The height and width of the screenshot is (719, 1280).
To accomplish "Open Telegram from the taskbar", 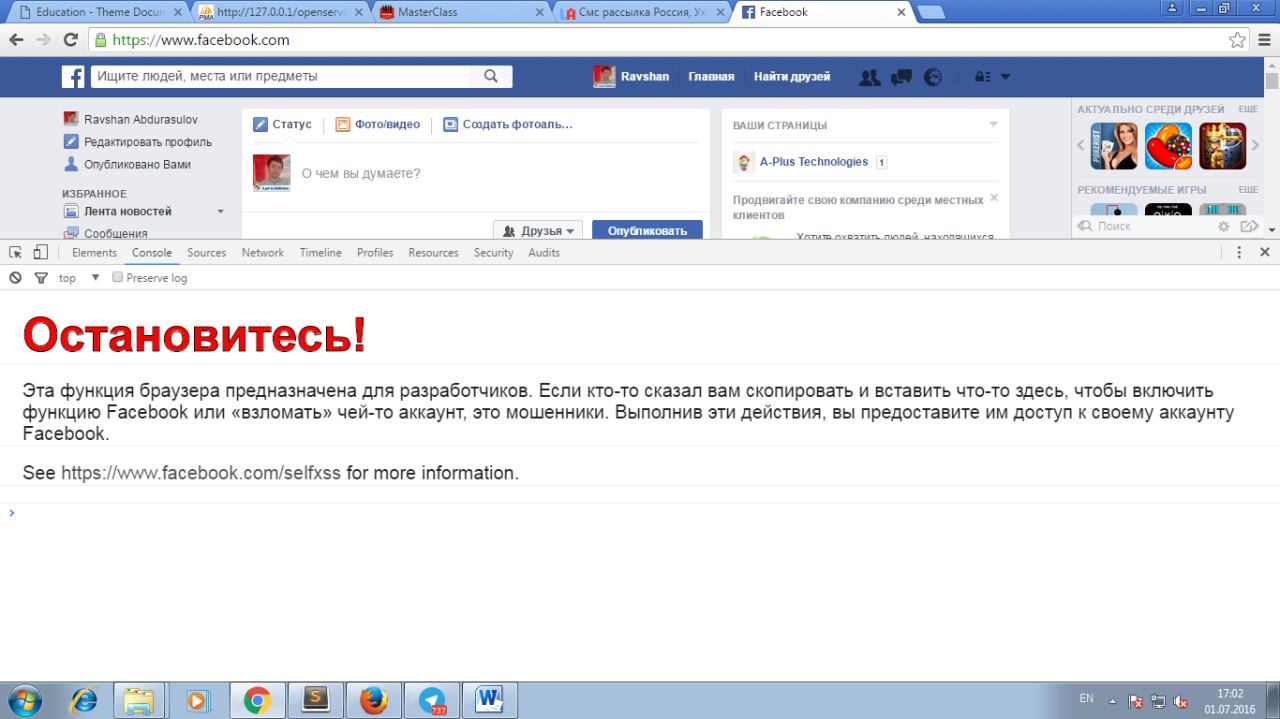I will [433, 701].
